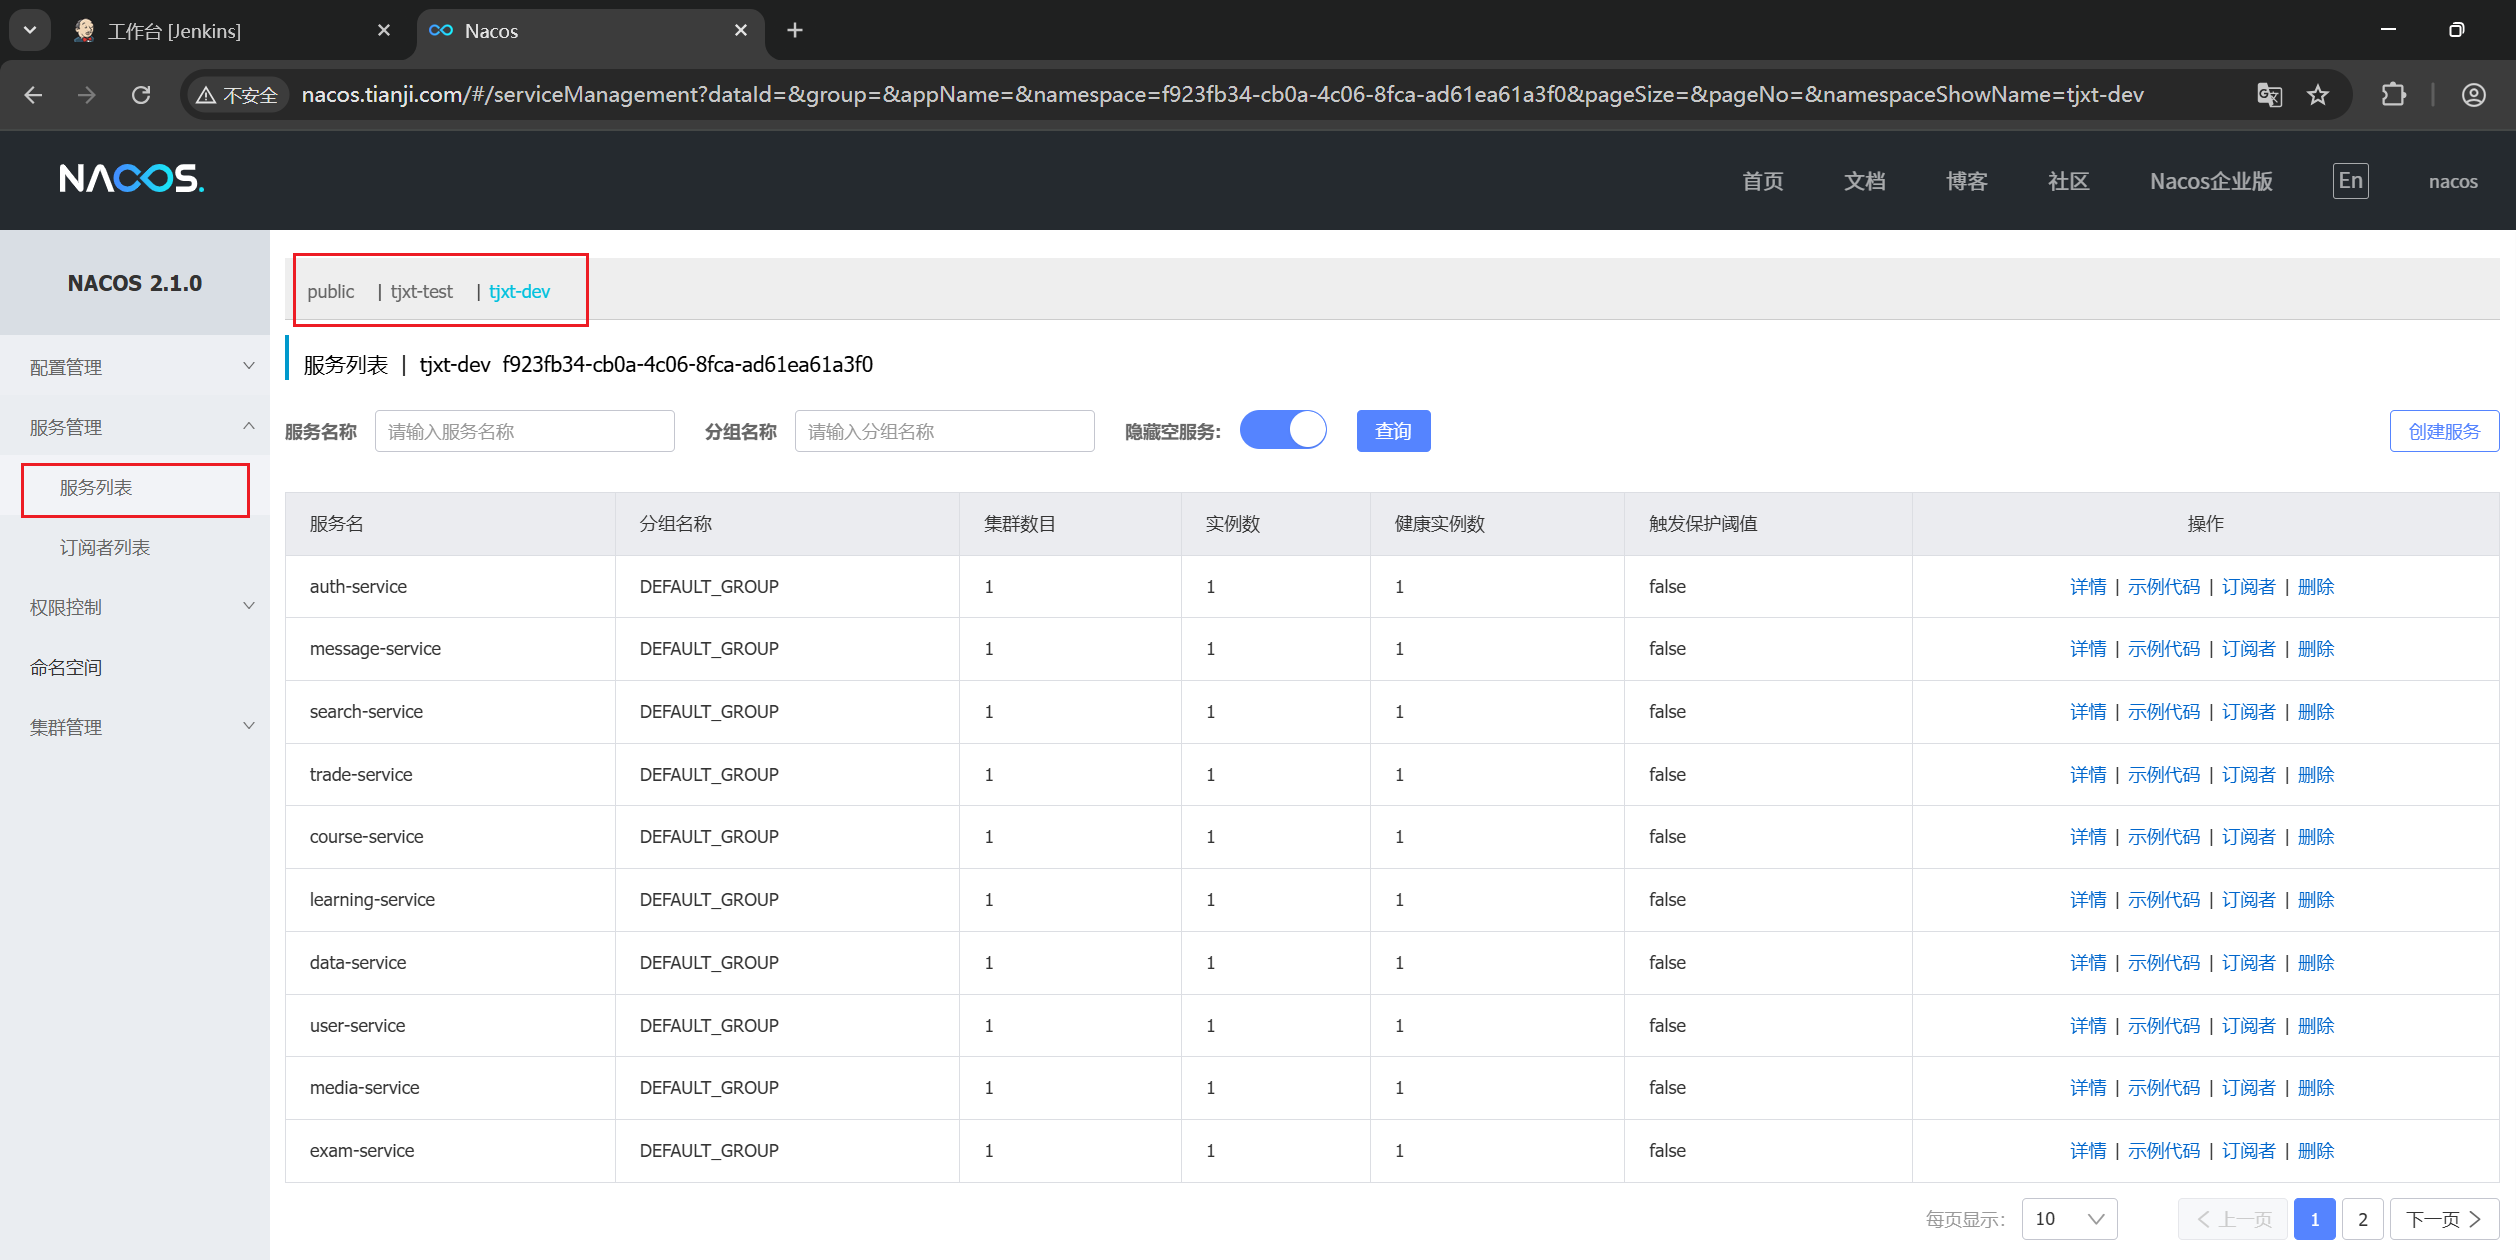Click 删除 for user-service

tap(2316, 1026)
